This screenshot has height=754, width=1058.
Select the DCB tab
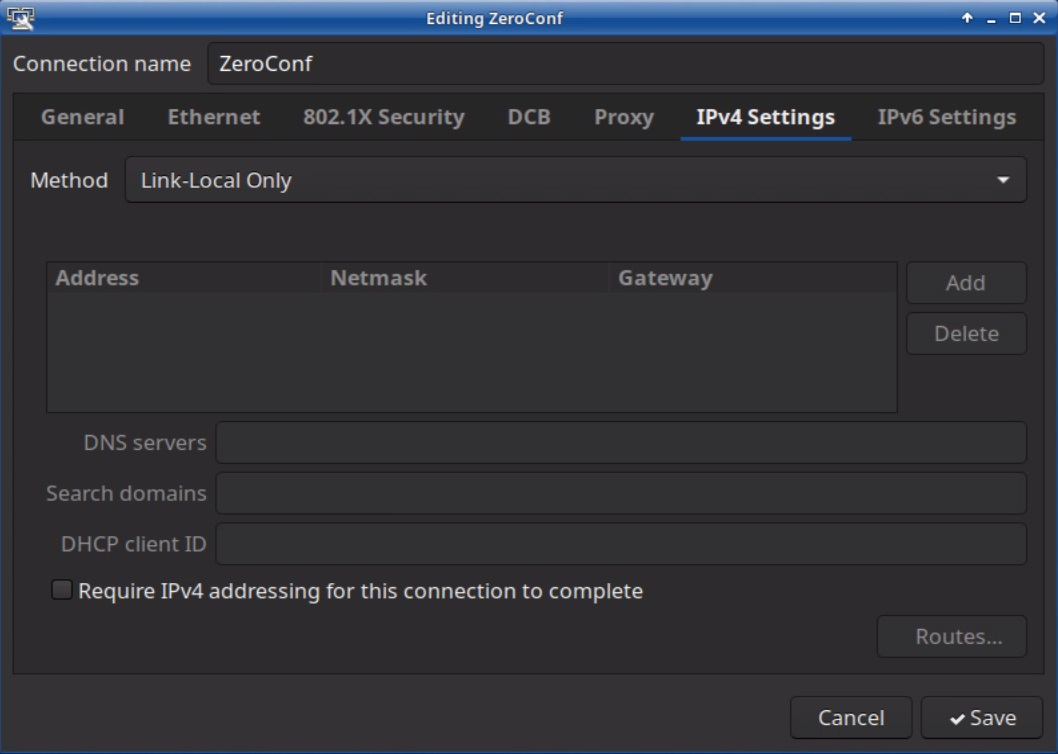(529, 117)
